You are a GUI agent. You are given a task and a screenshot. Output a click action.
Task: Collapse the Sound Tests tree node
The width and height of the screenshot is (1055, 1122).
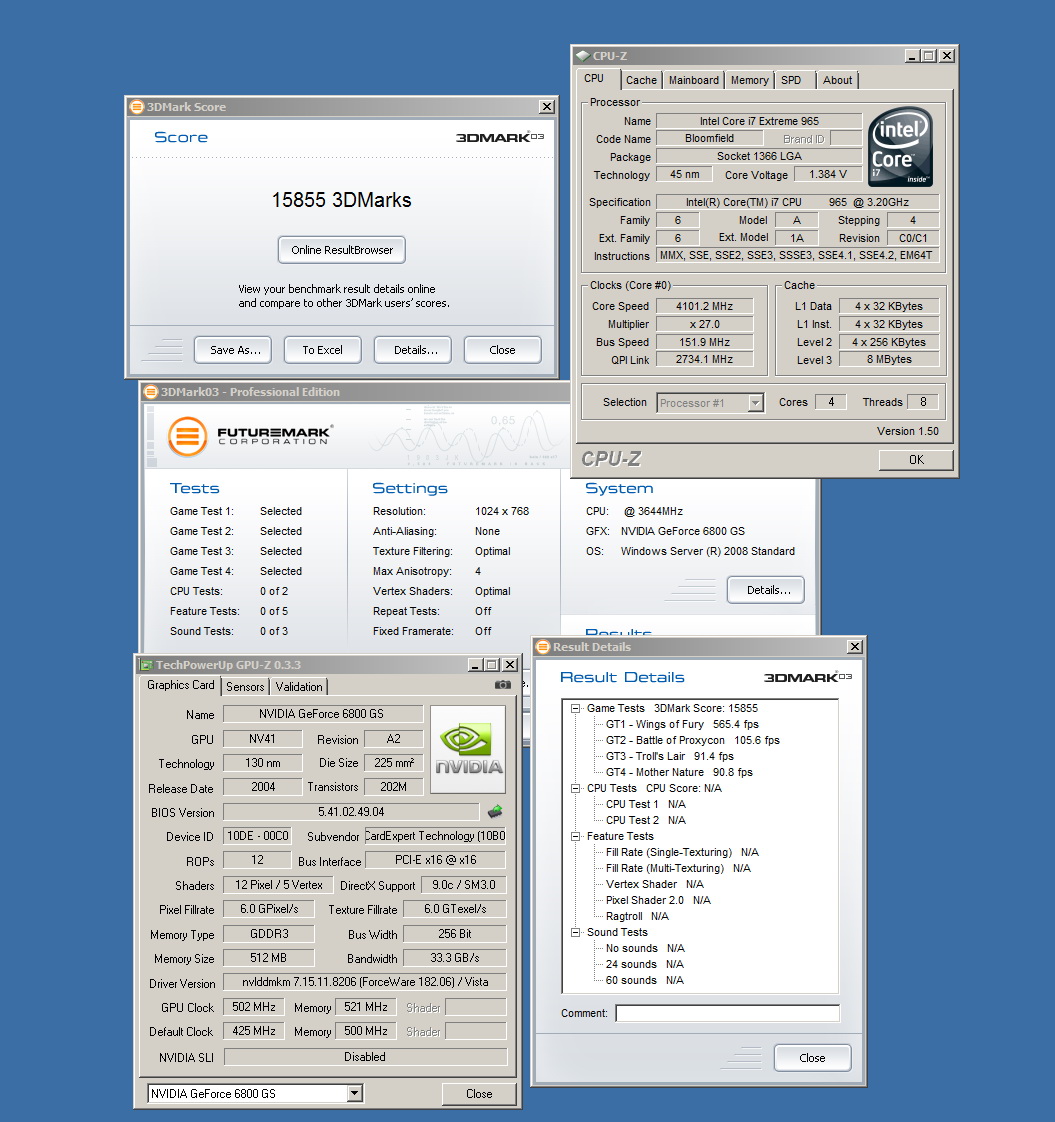(x=575, y=932)
